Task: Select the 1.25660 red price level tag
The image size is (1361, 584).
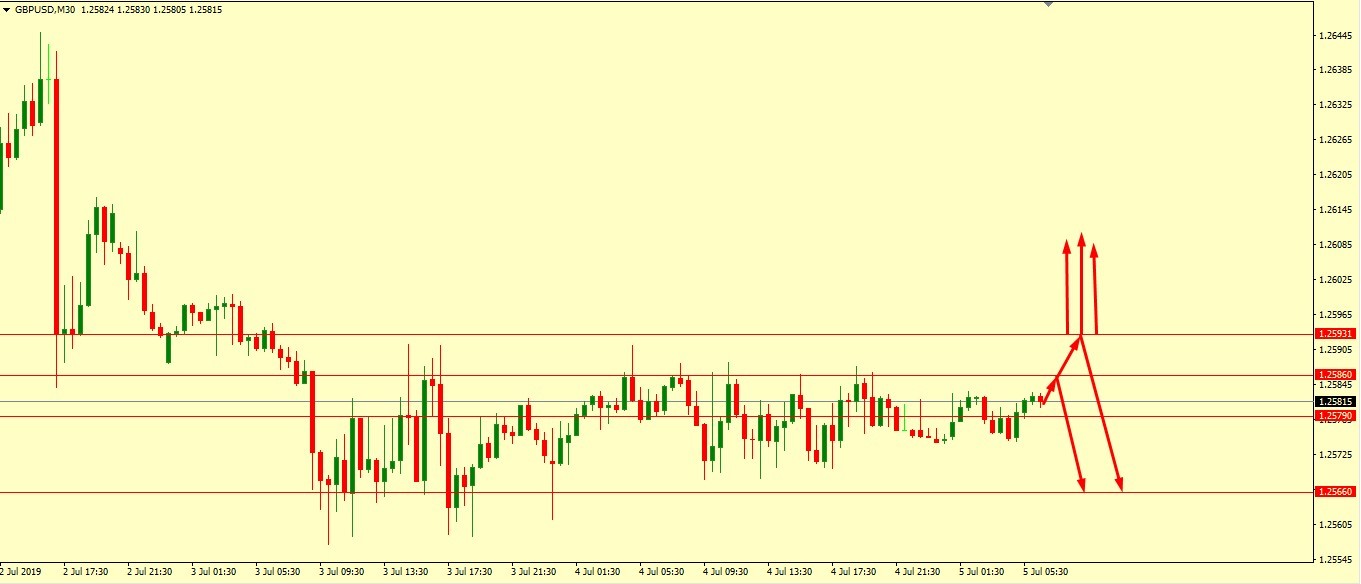Action: (x=1335, y=492)
